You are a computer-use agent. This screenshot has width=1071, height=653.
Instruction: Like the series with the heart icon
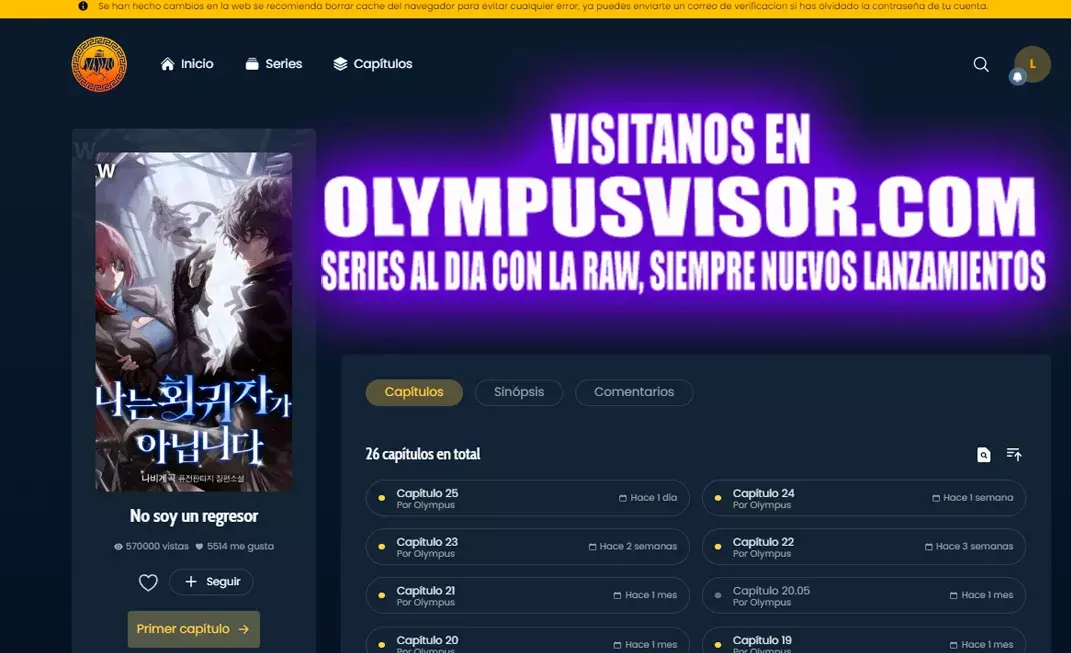coord(148,582)
